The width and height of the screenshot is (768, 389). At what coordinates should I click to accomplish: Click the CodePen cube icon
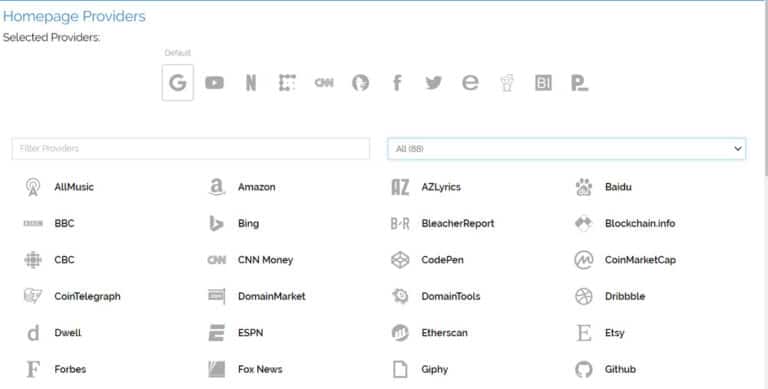[x=400, y=260]
